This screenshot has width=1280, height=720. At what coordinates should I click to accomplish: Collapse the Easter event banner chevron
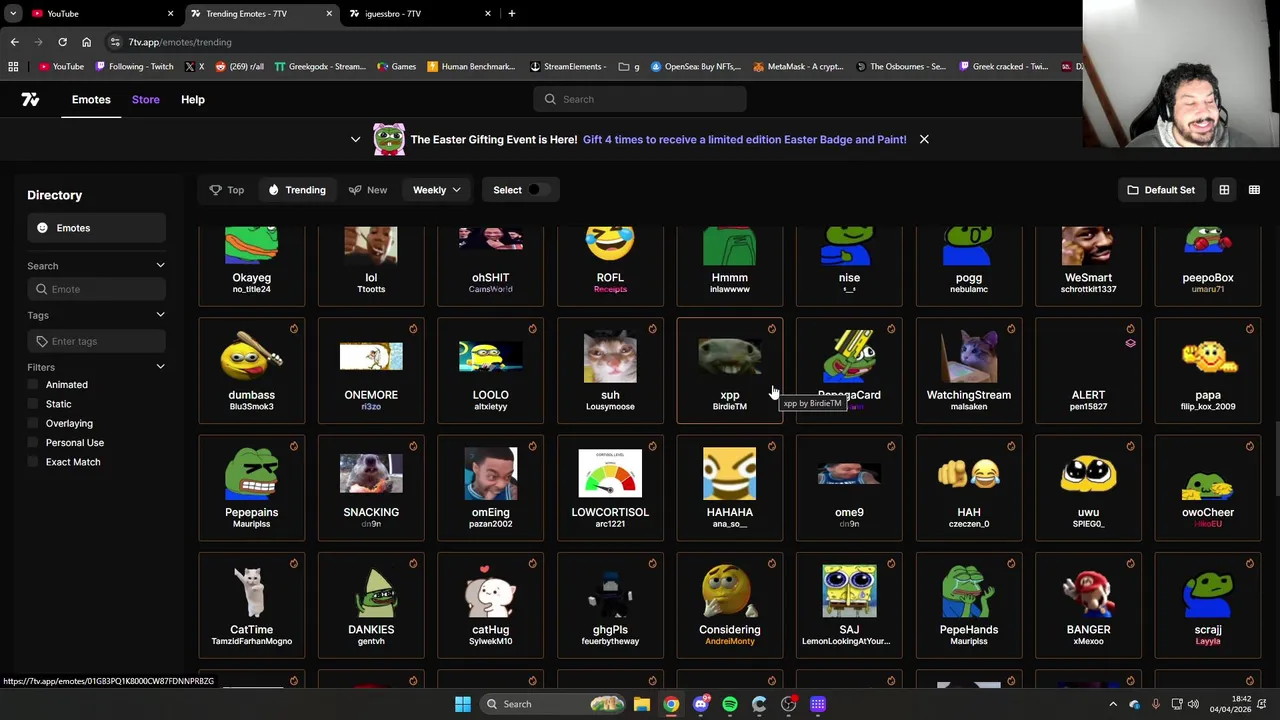355,139
